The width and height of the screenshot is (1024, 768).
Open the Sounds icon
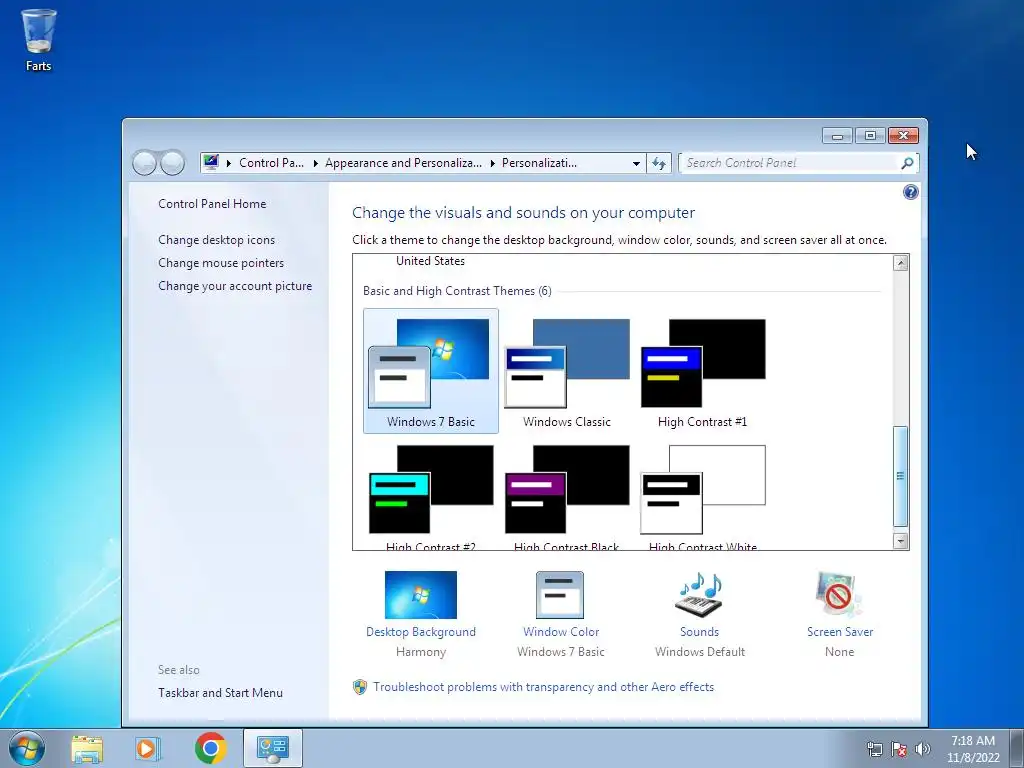click(x=699, y=594)
